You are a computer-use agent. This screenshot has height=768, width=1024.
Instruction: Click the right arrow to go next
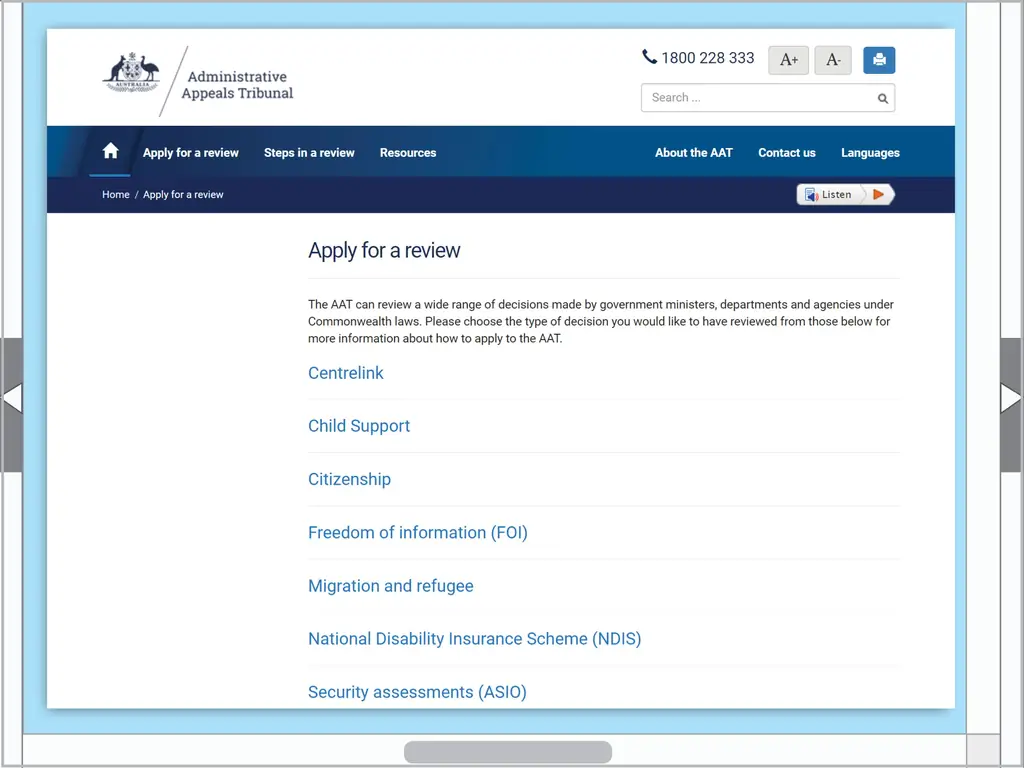coord(1011,399)
